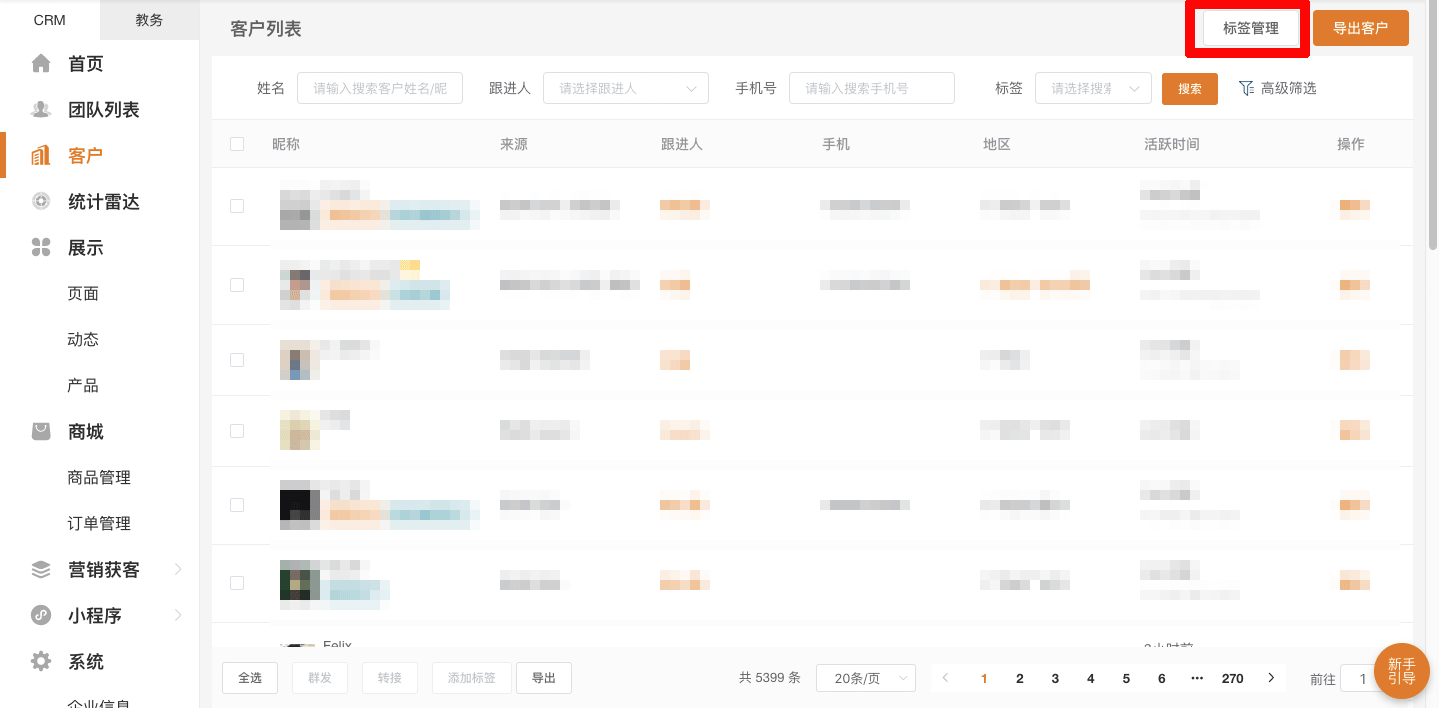The image size is (1439, 708).
Task: Go to next page arrow in pagination
Action: 1271,678
